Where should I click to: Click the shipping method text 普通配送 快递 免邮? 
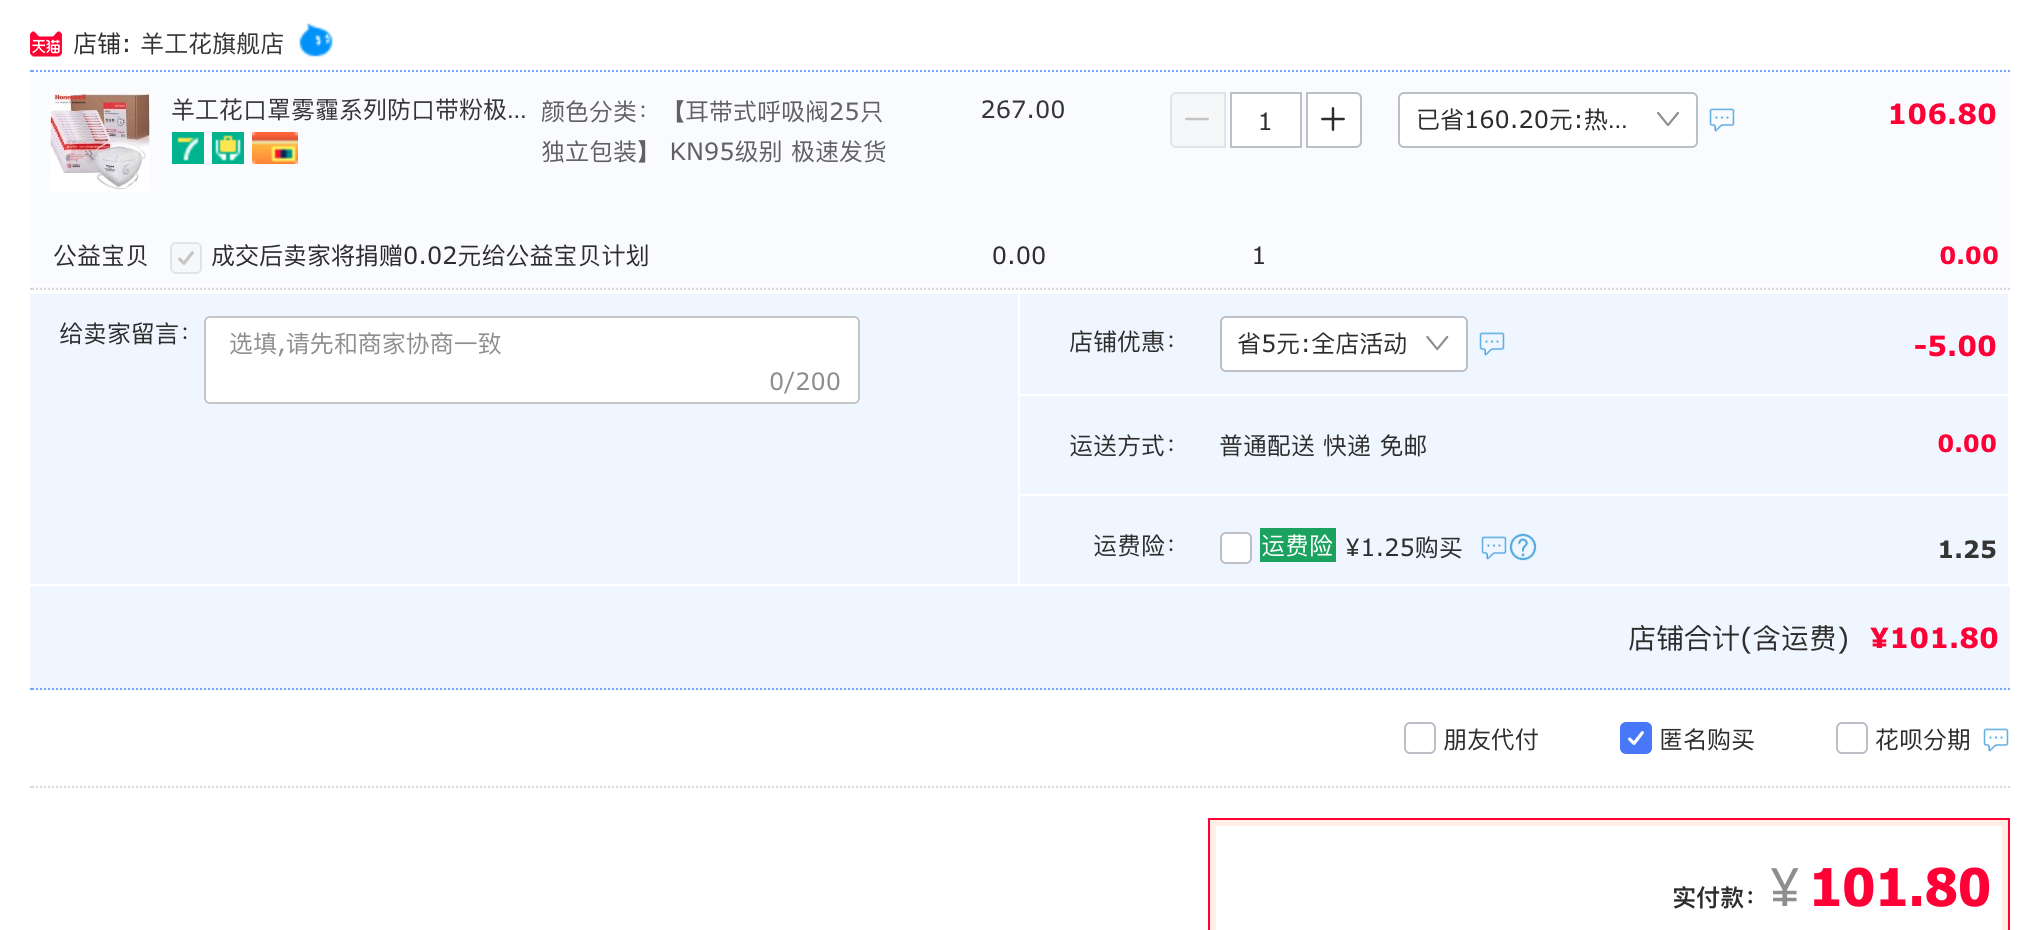tap(1323, 446)
